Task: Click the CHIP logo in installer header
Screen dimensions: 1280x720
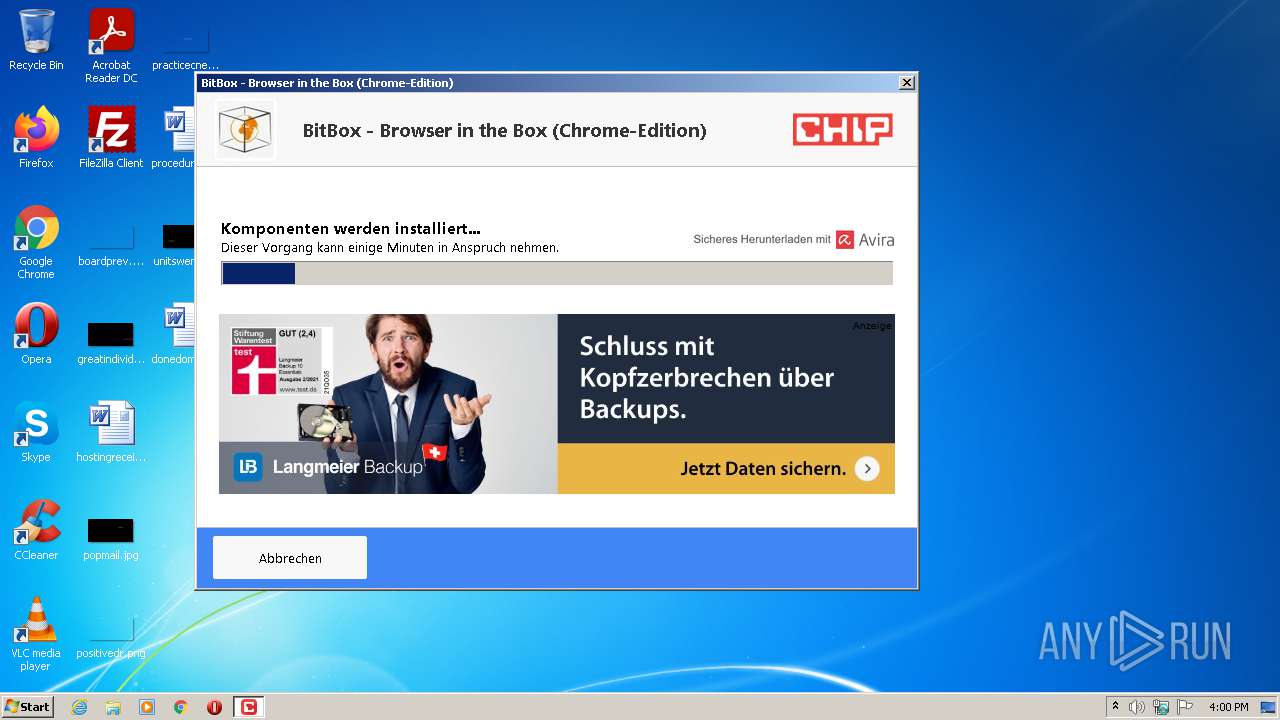Action: [843, 130]
